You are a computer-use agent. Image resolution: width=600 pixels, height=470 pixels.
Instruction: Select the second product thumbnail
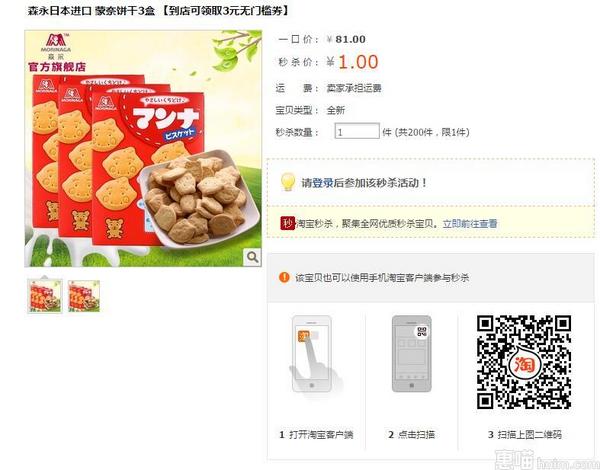click(84, 296)
